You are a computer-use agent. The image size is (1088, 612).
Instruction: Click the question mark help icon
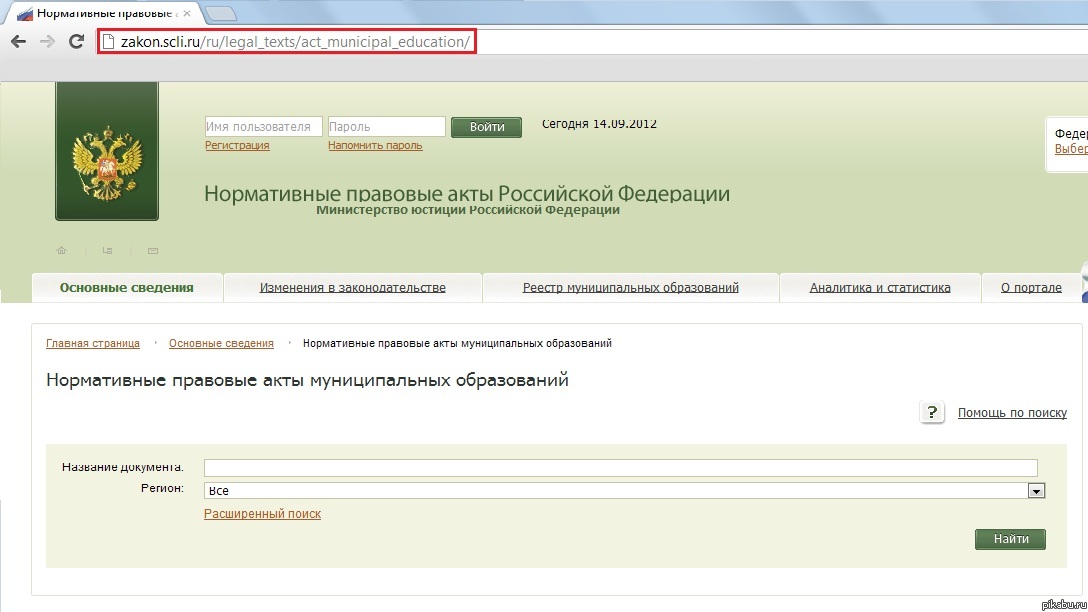[x=931, y=412]
